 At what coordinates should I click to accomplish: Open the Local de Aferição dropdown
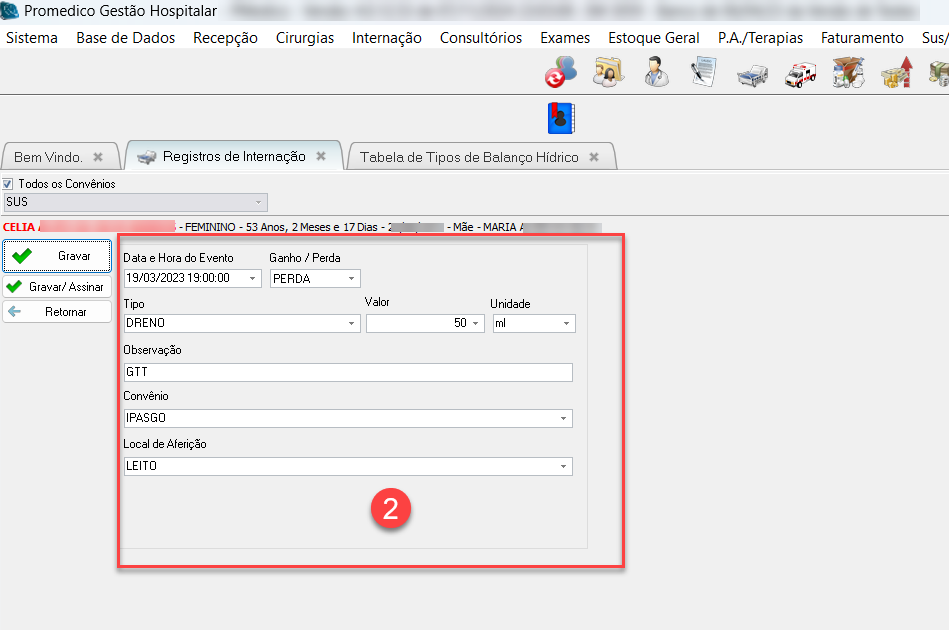pos(563,467)
